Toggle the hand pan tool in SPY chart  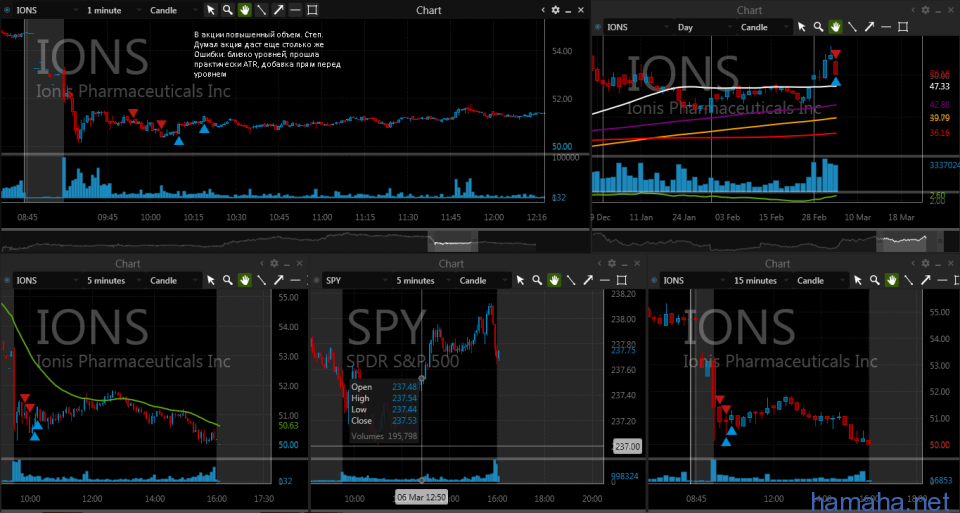[x=554, y=280]
